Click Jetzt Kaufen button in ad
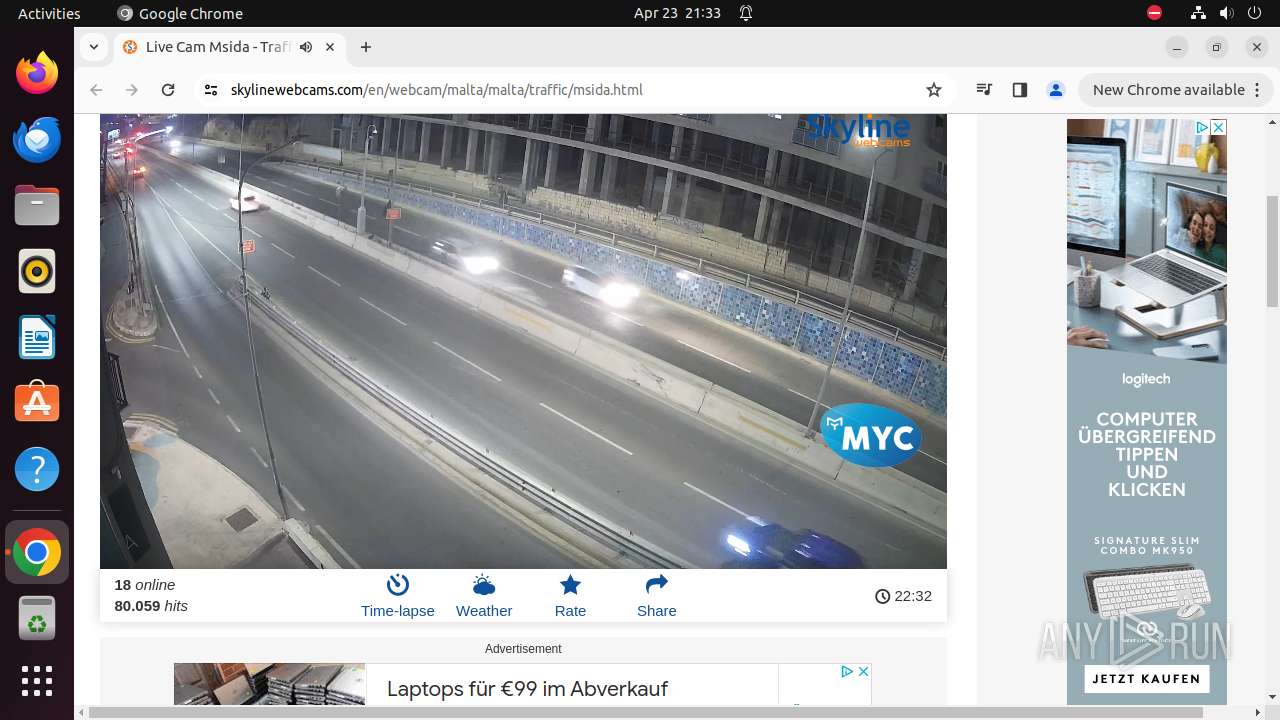This screenshot has height=720, width=1280. click(1146, 679)
